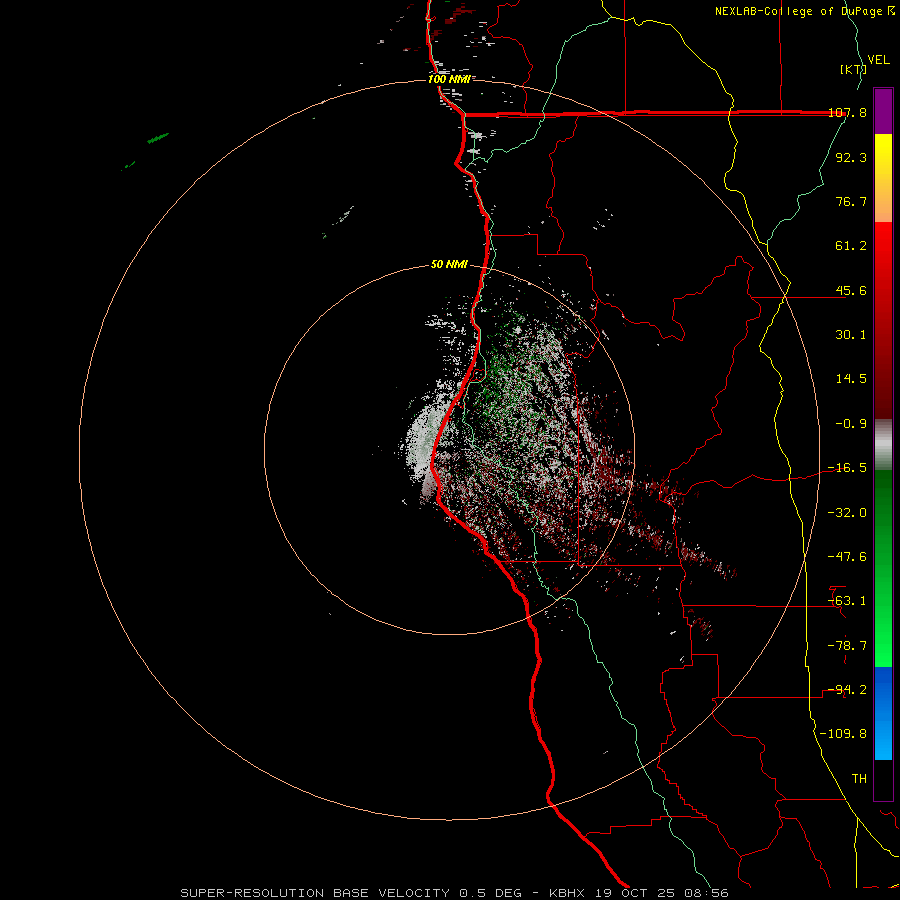Pick the yellow-orange segment of the color scale
Viewport: 900px width, 900px height.
point(883,178)
